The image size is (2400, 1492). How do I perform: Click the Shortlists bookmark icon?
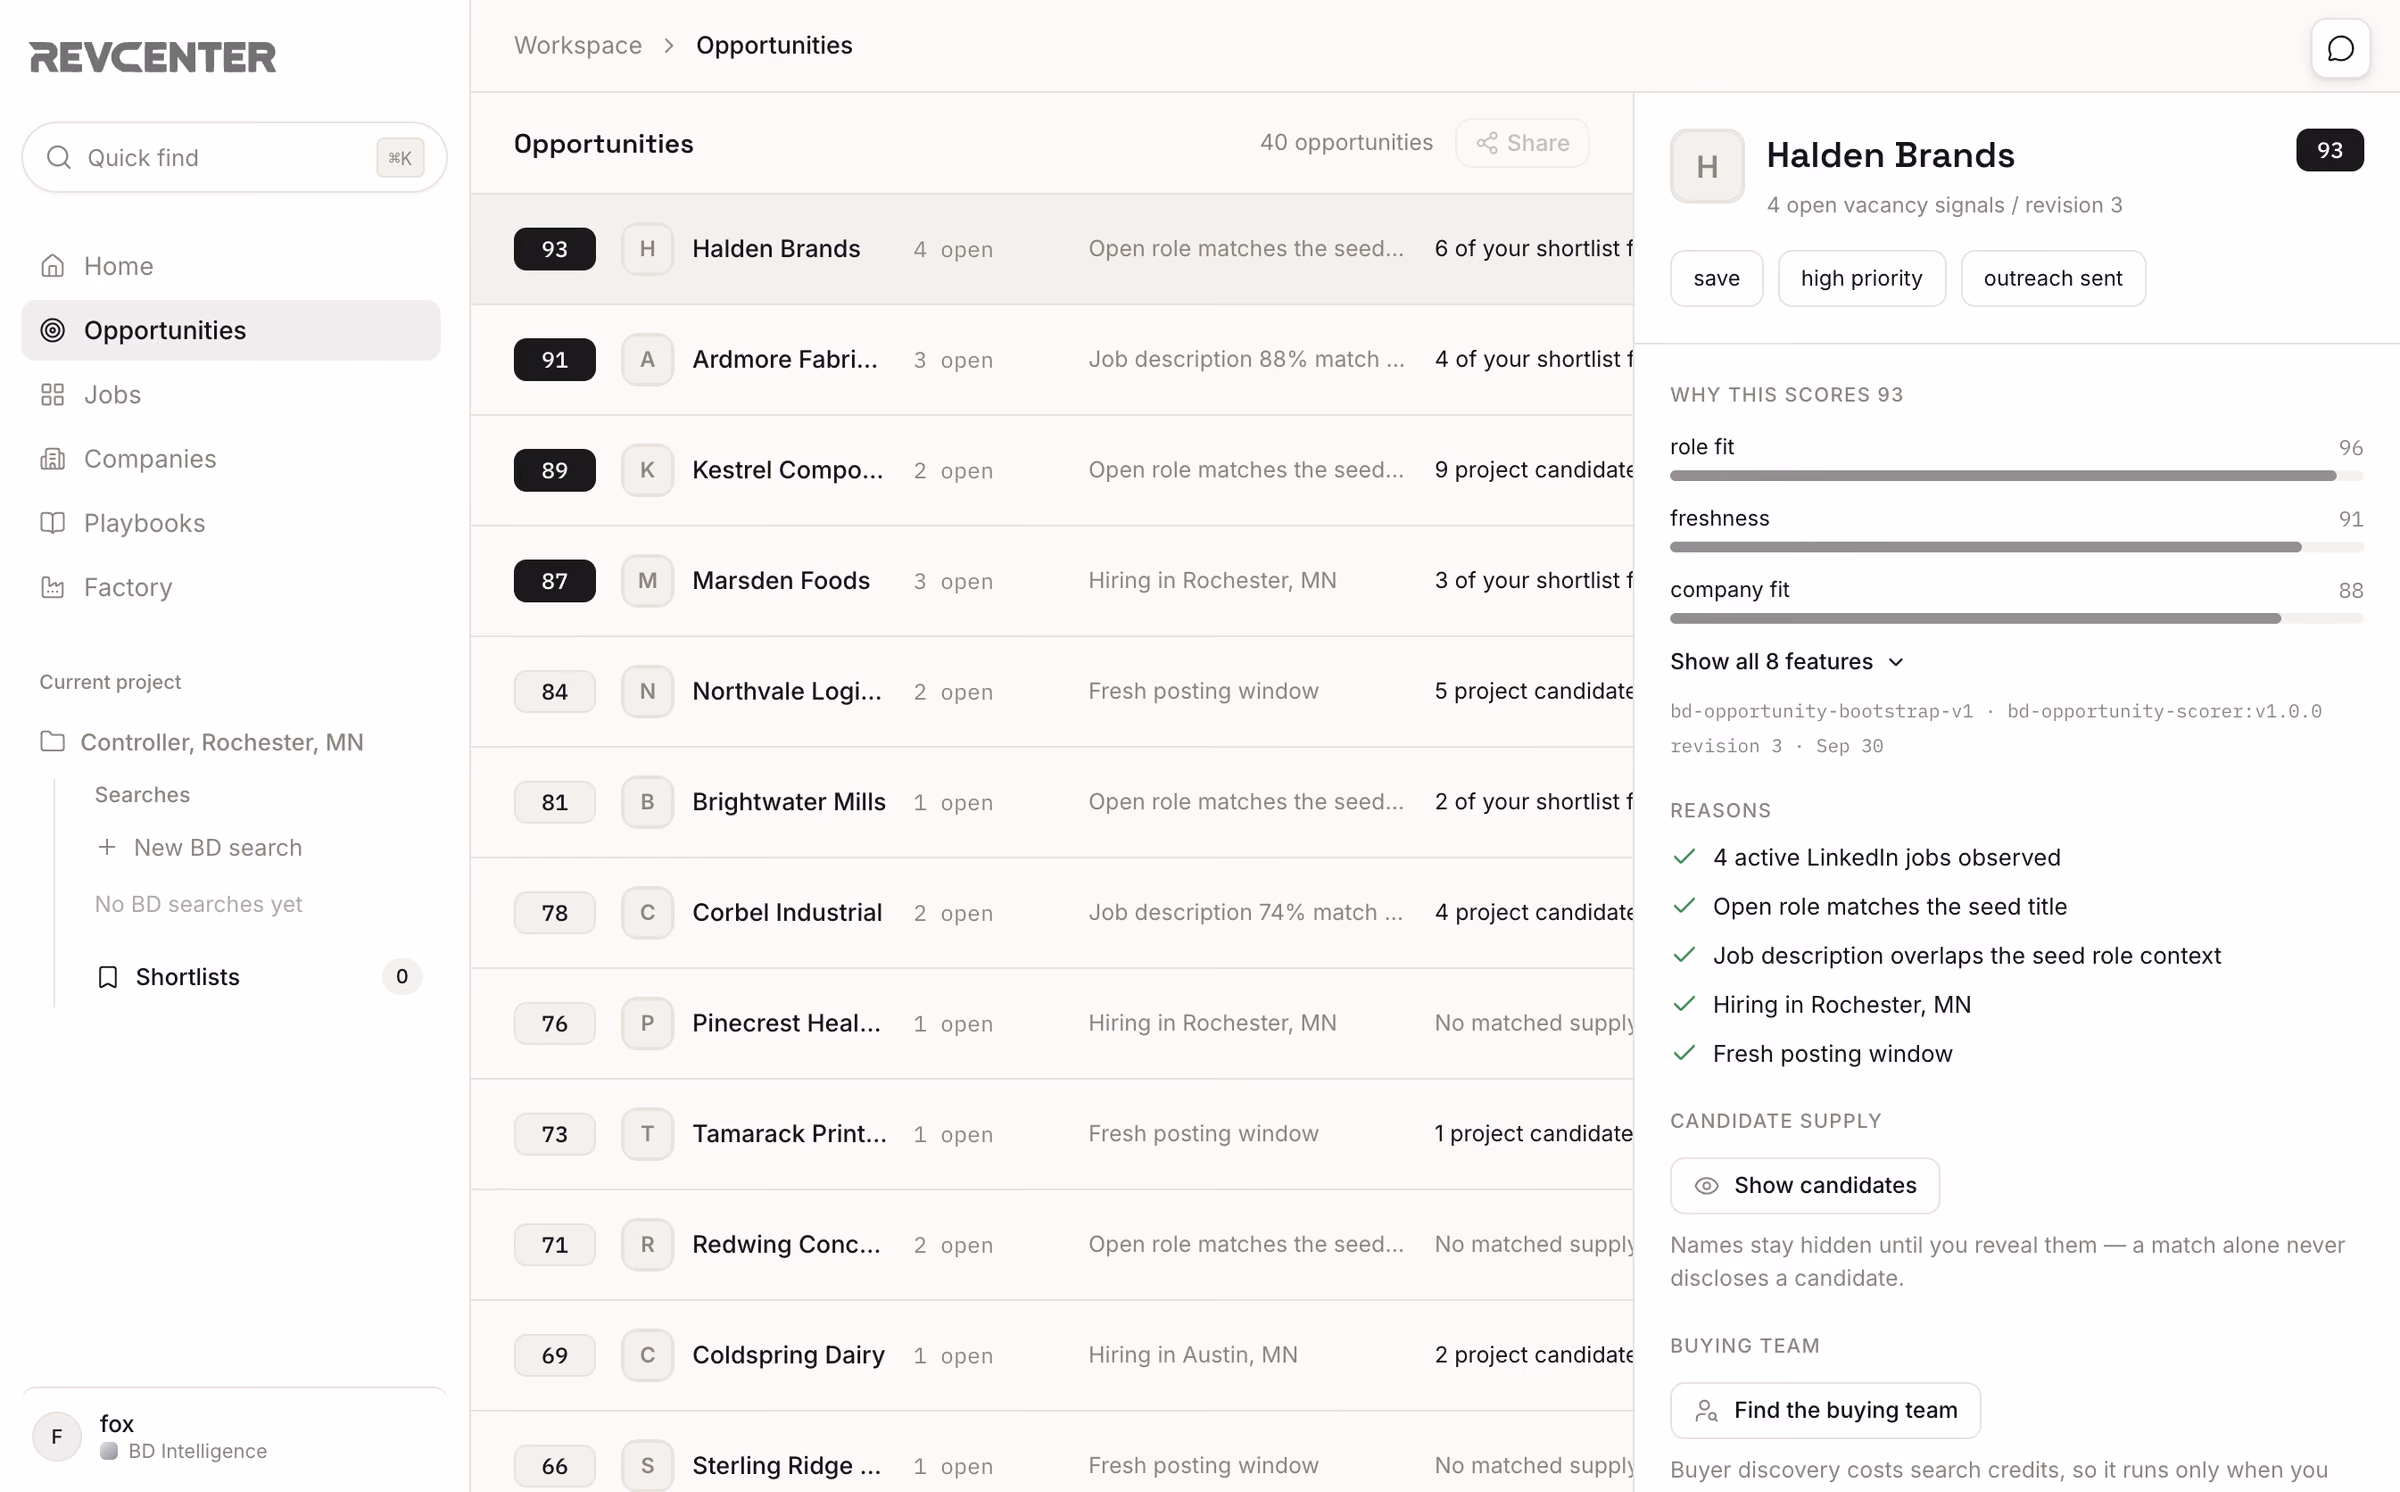coord(108,977)
